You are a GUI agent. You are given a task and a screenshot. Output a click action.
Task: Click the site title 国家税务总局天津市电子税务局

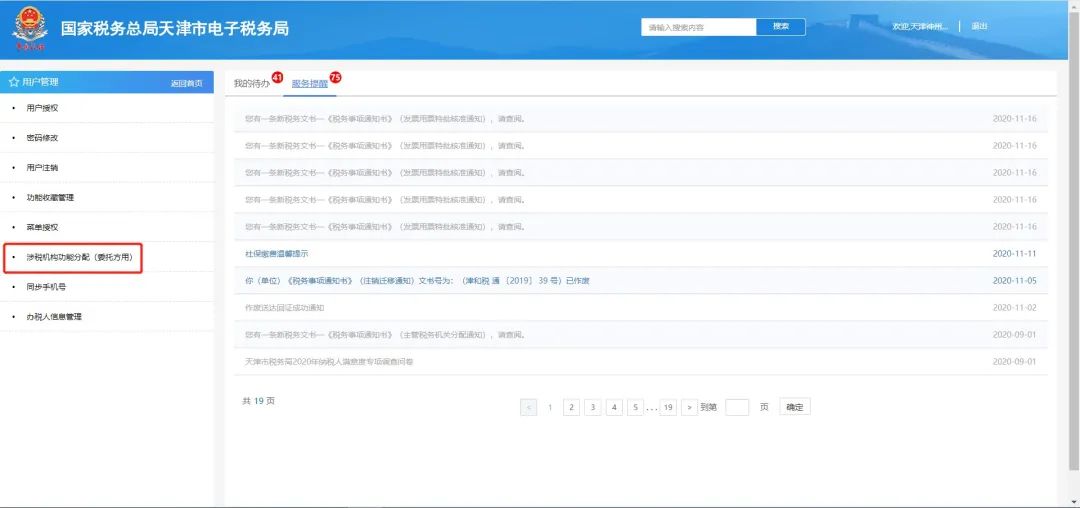coord(175,29)
